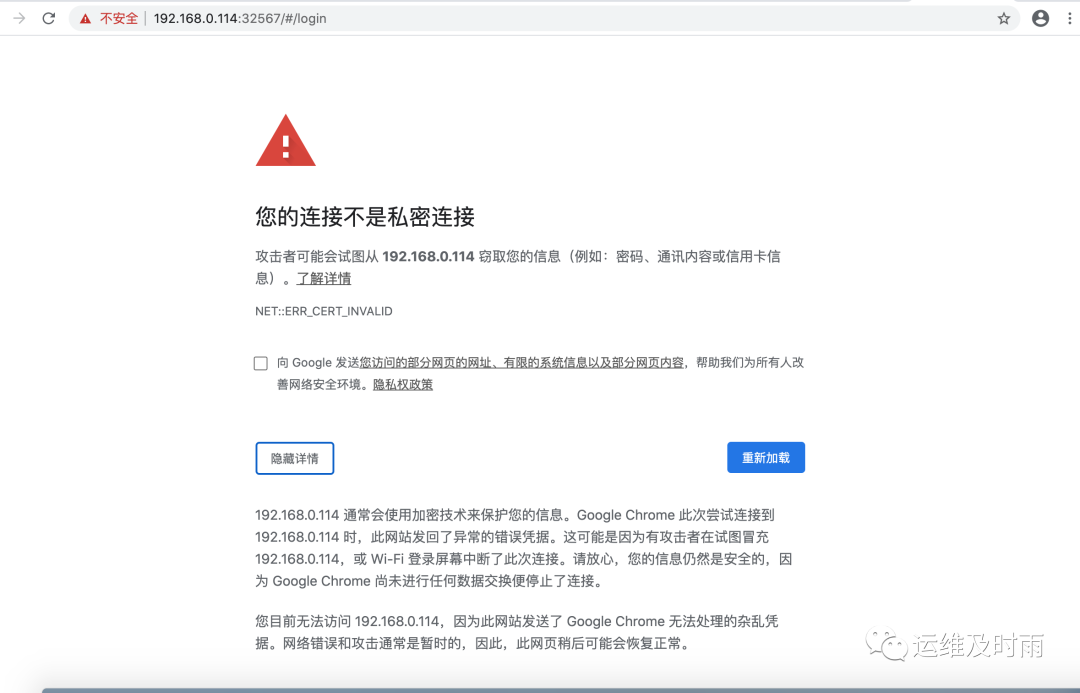
Task: Click the address bar URL 192.168.0.114:32567
Action: click(x=240, y=19)
